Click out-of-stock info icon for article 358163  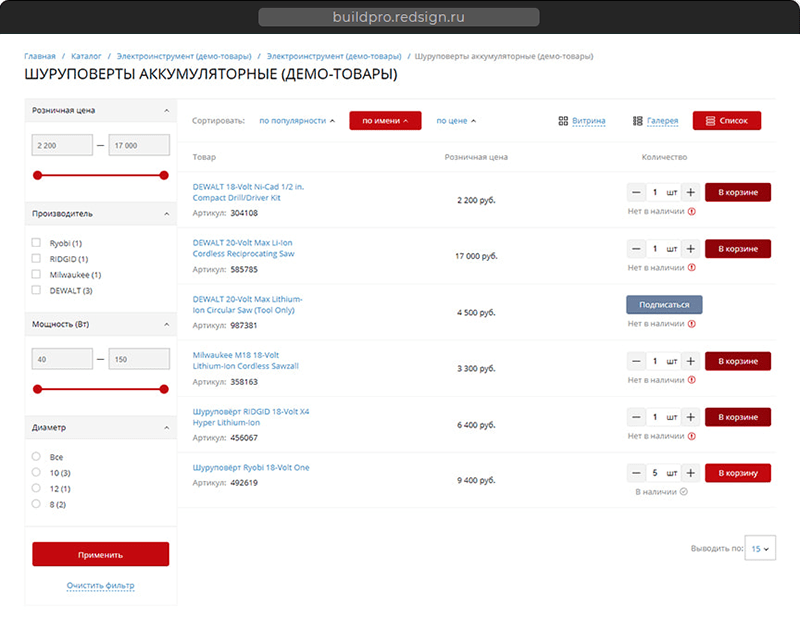[692, 380]
